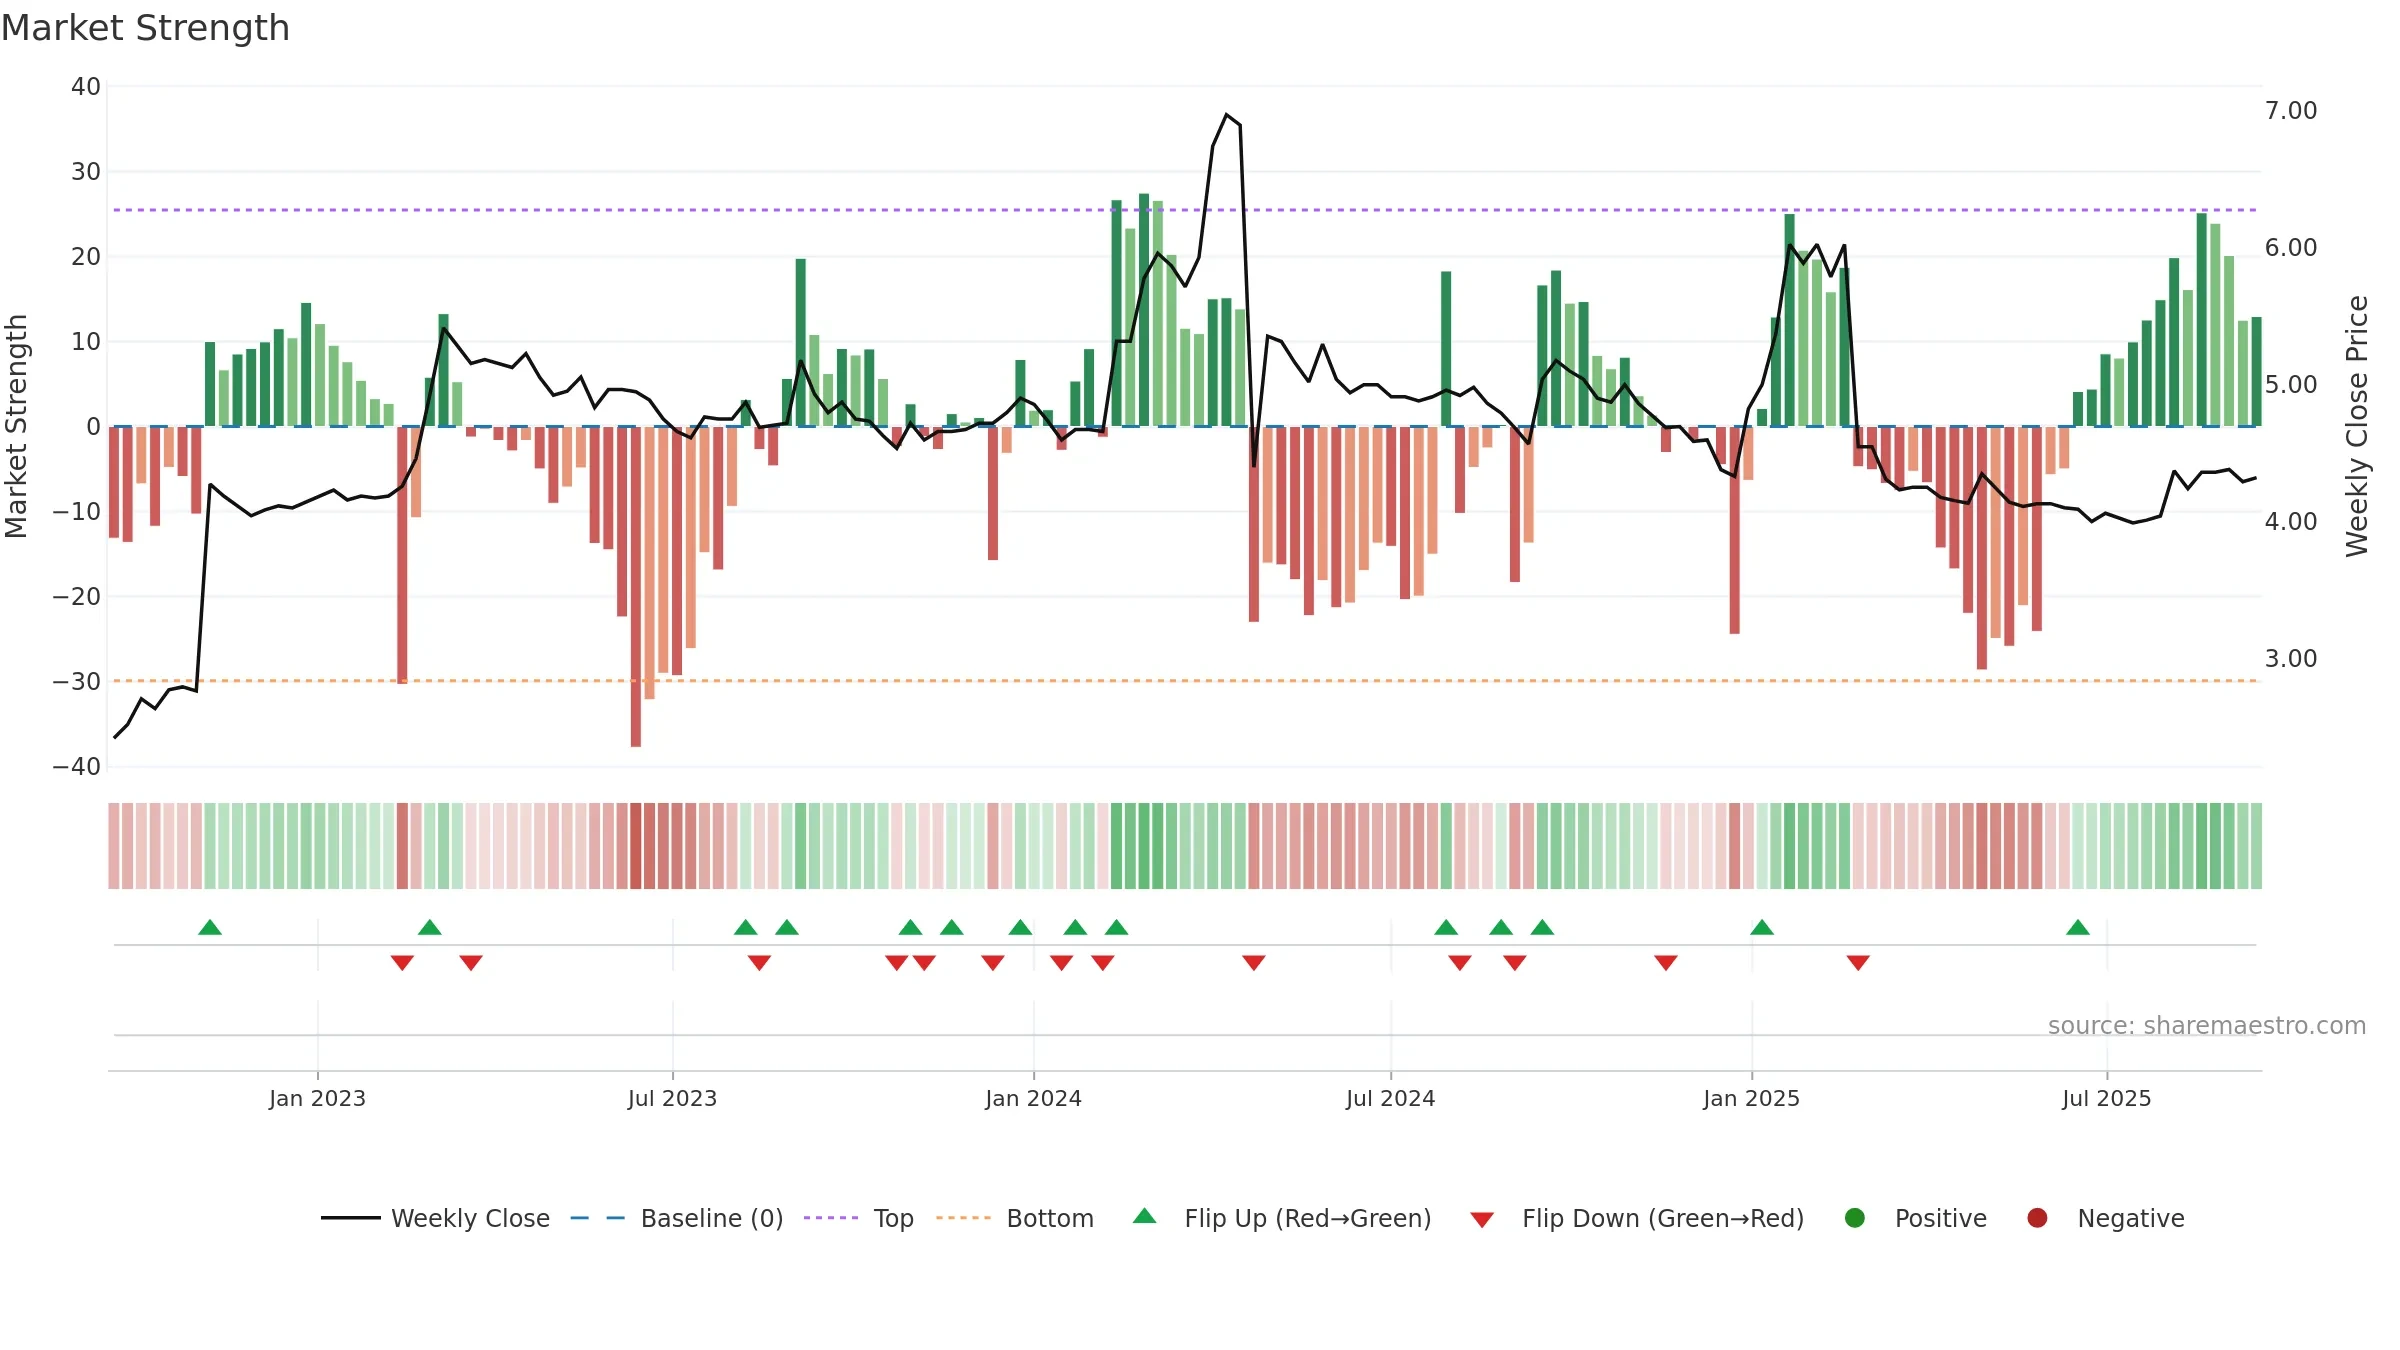This screenshot has height=1350, width=2400.
Task: Click the red Flip Down triangle legend icon
Action: 1482,1219
